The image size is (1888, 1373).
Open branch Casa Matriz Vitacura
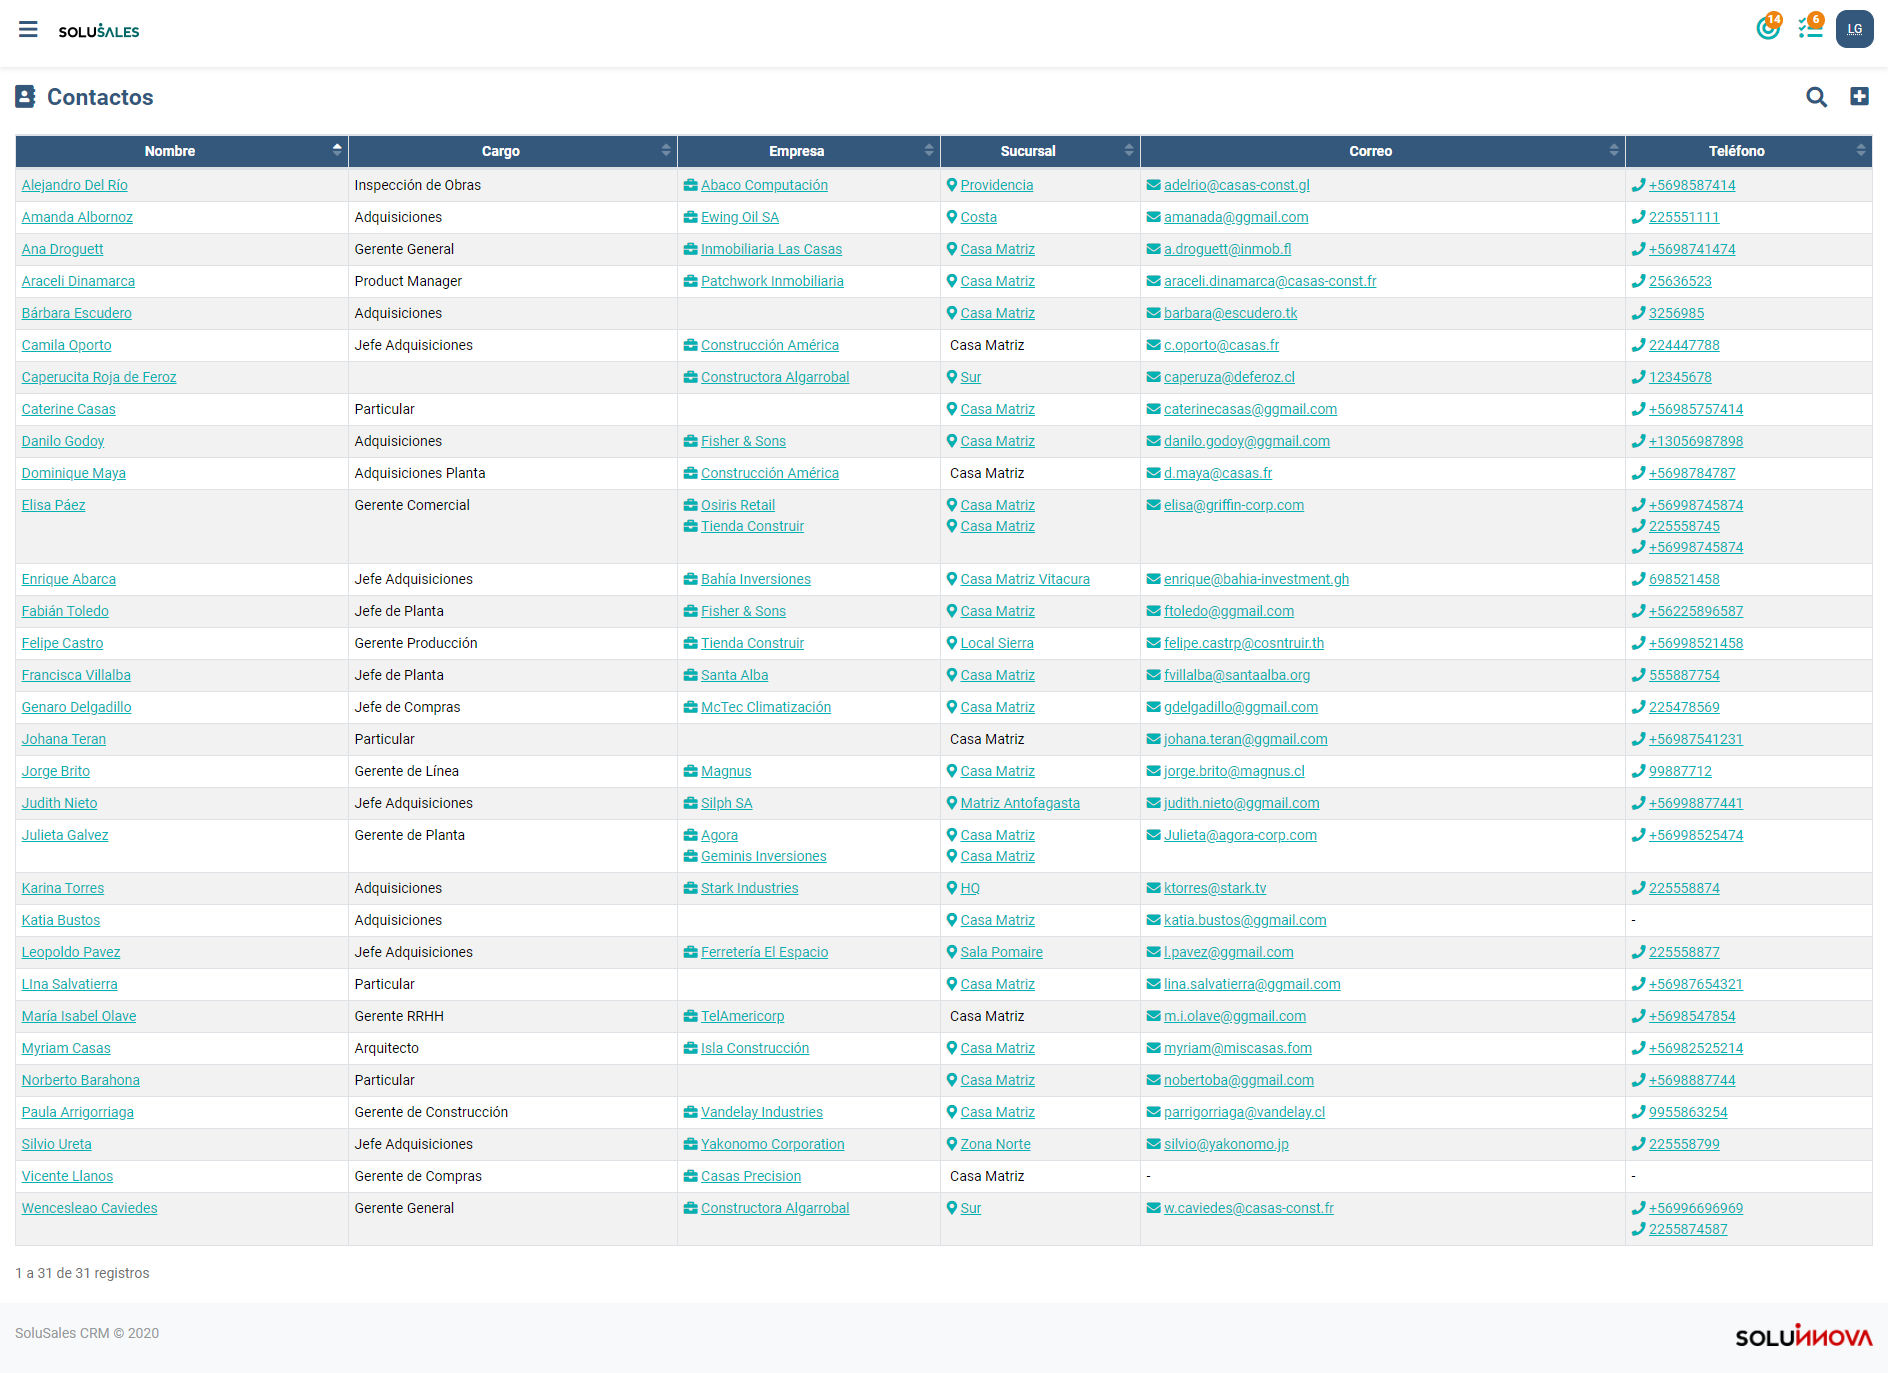[1025, 579]
